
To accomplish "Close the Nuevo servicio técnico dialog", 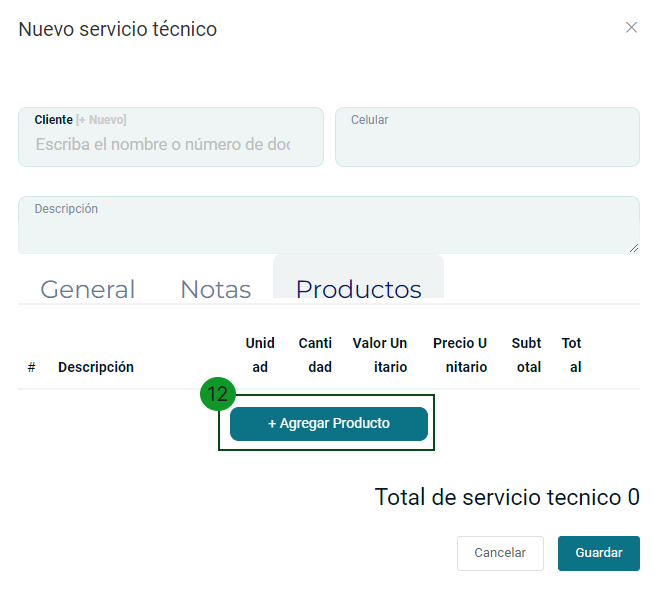I will 631,28.
